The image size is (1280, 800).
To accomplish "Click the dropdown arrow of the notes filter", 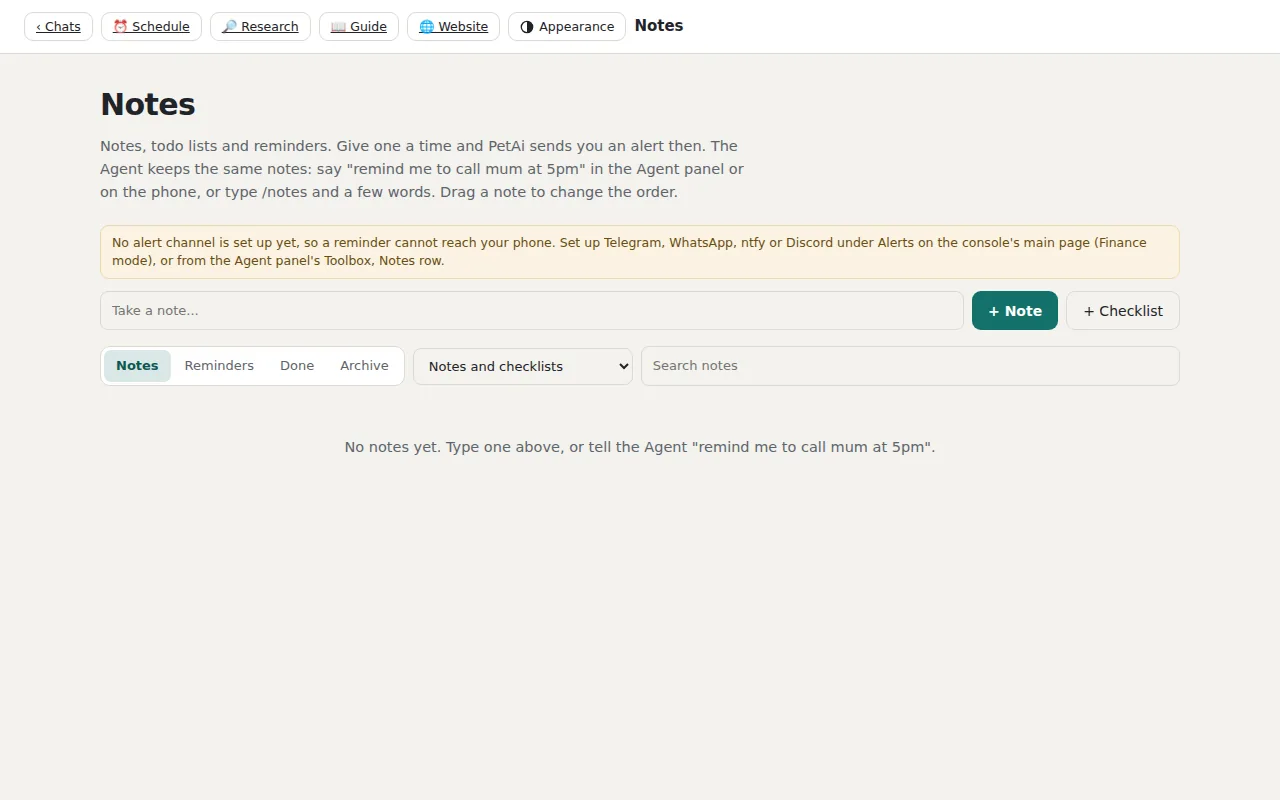I will (623, 366).
